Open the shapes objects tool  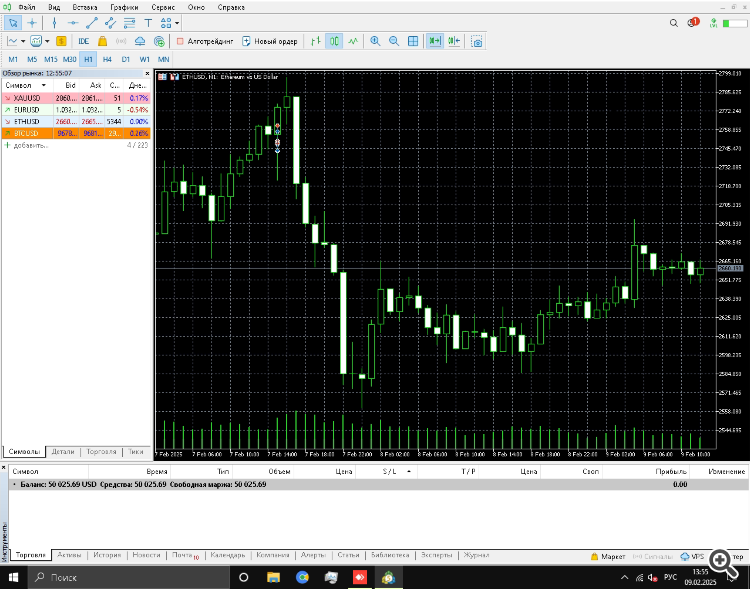tap(166, 22)
